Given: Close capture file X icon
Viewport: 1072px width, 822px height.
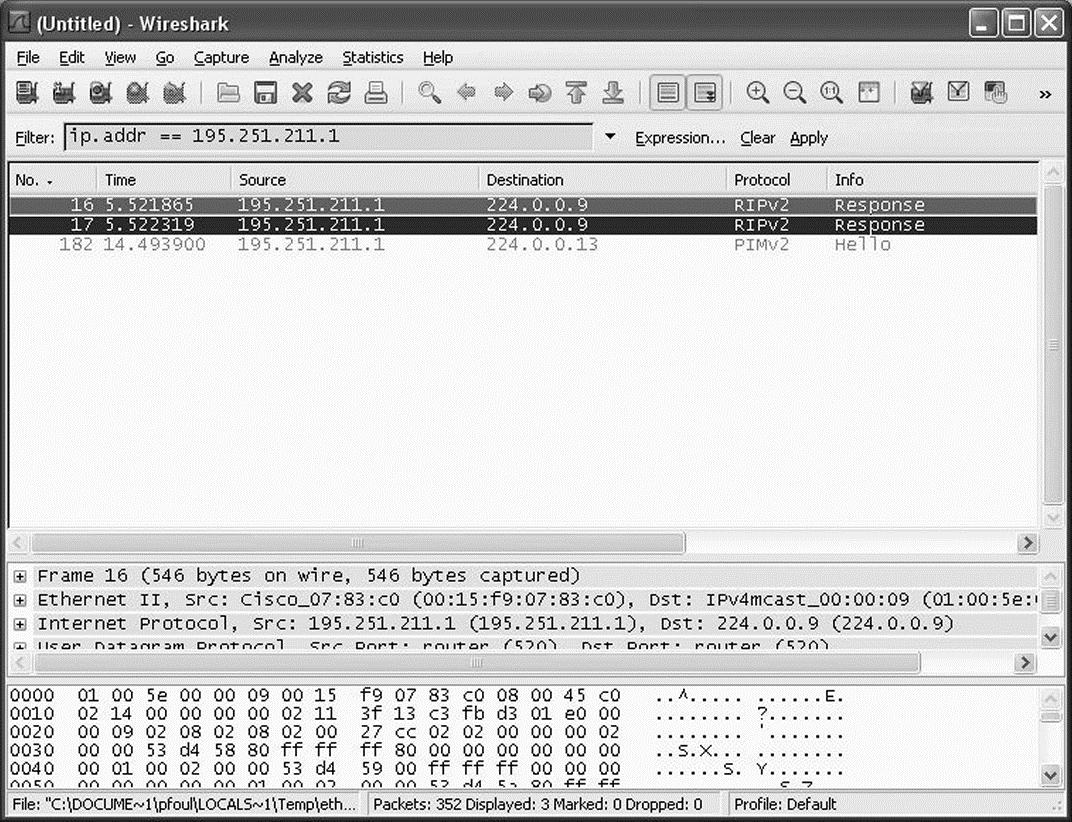Looking at the screenshot, I should click(302, 92).
